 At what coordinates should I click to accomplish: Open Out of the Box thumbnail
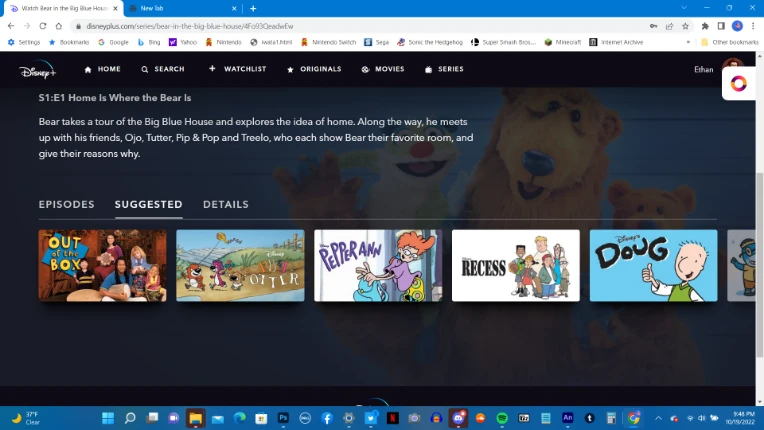click(102, 265)
